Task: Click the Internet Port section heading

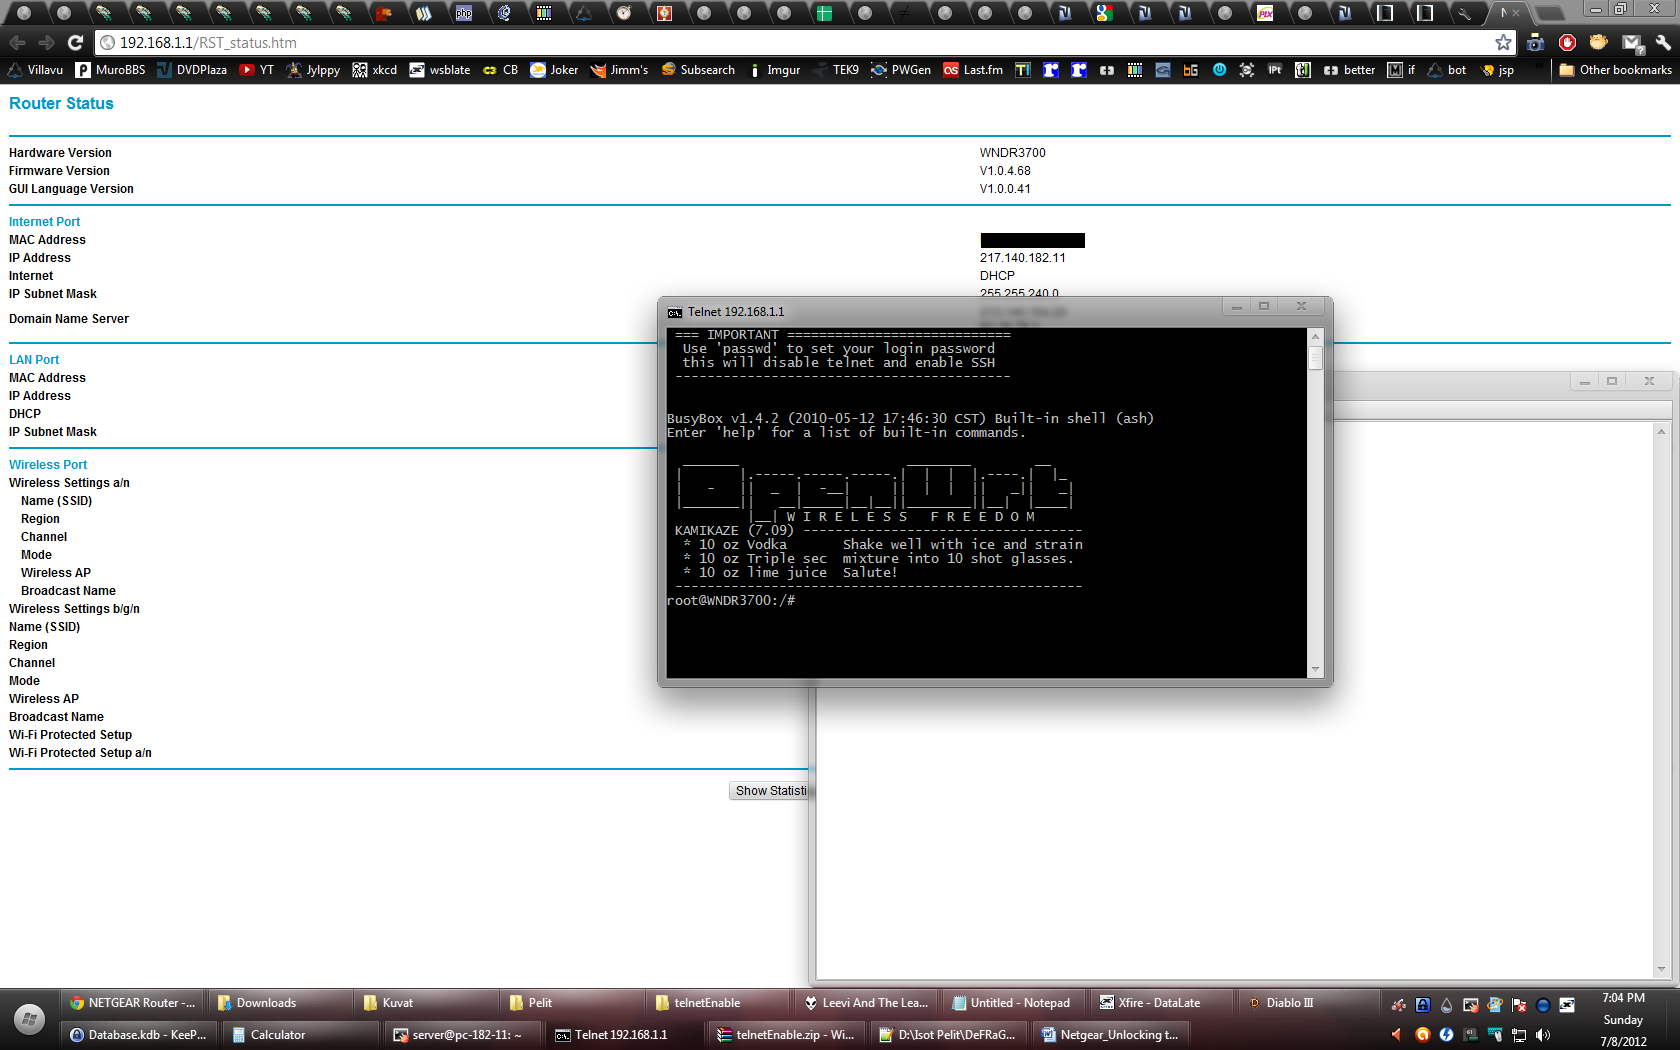Action: point(44,222)
